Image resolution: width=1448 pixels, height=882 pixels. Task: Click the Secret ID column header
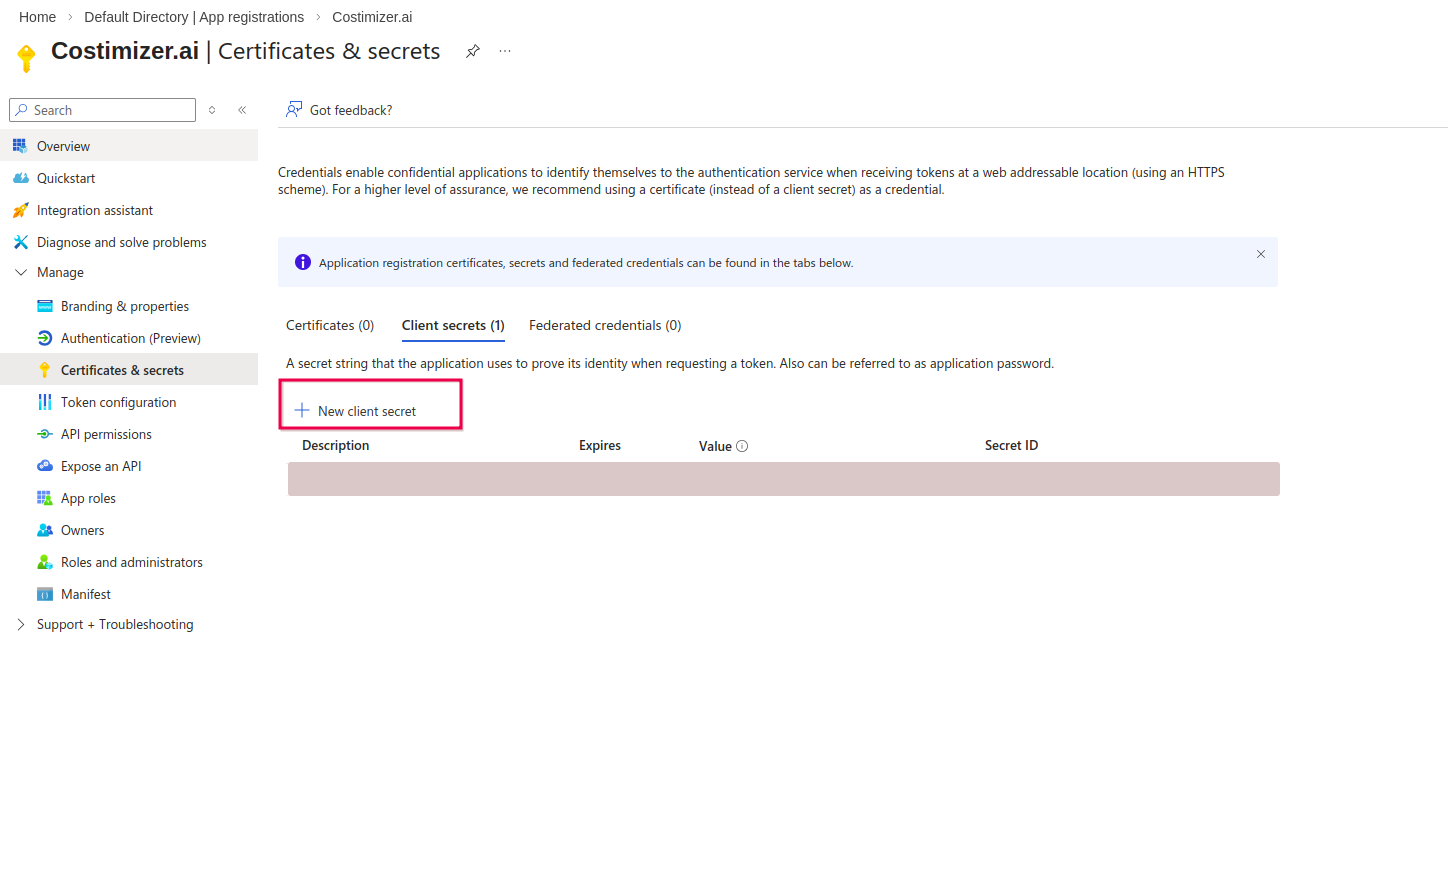coord(1011,445)
